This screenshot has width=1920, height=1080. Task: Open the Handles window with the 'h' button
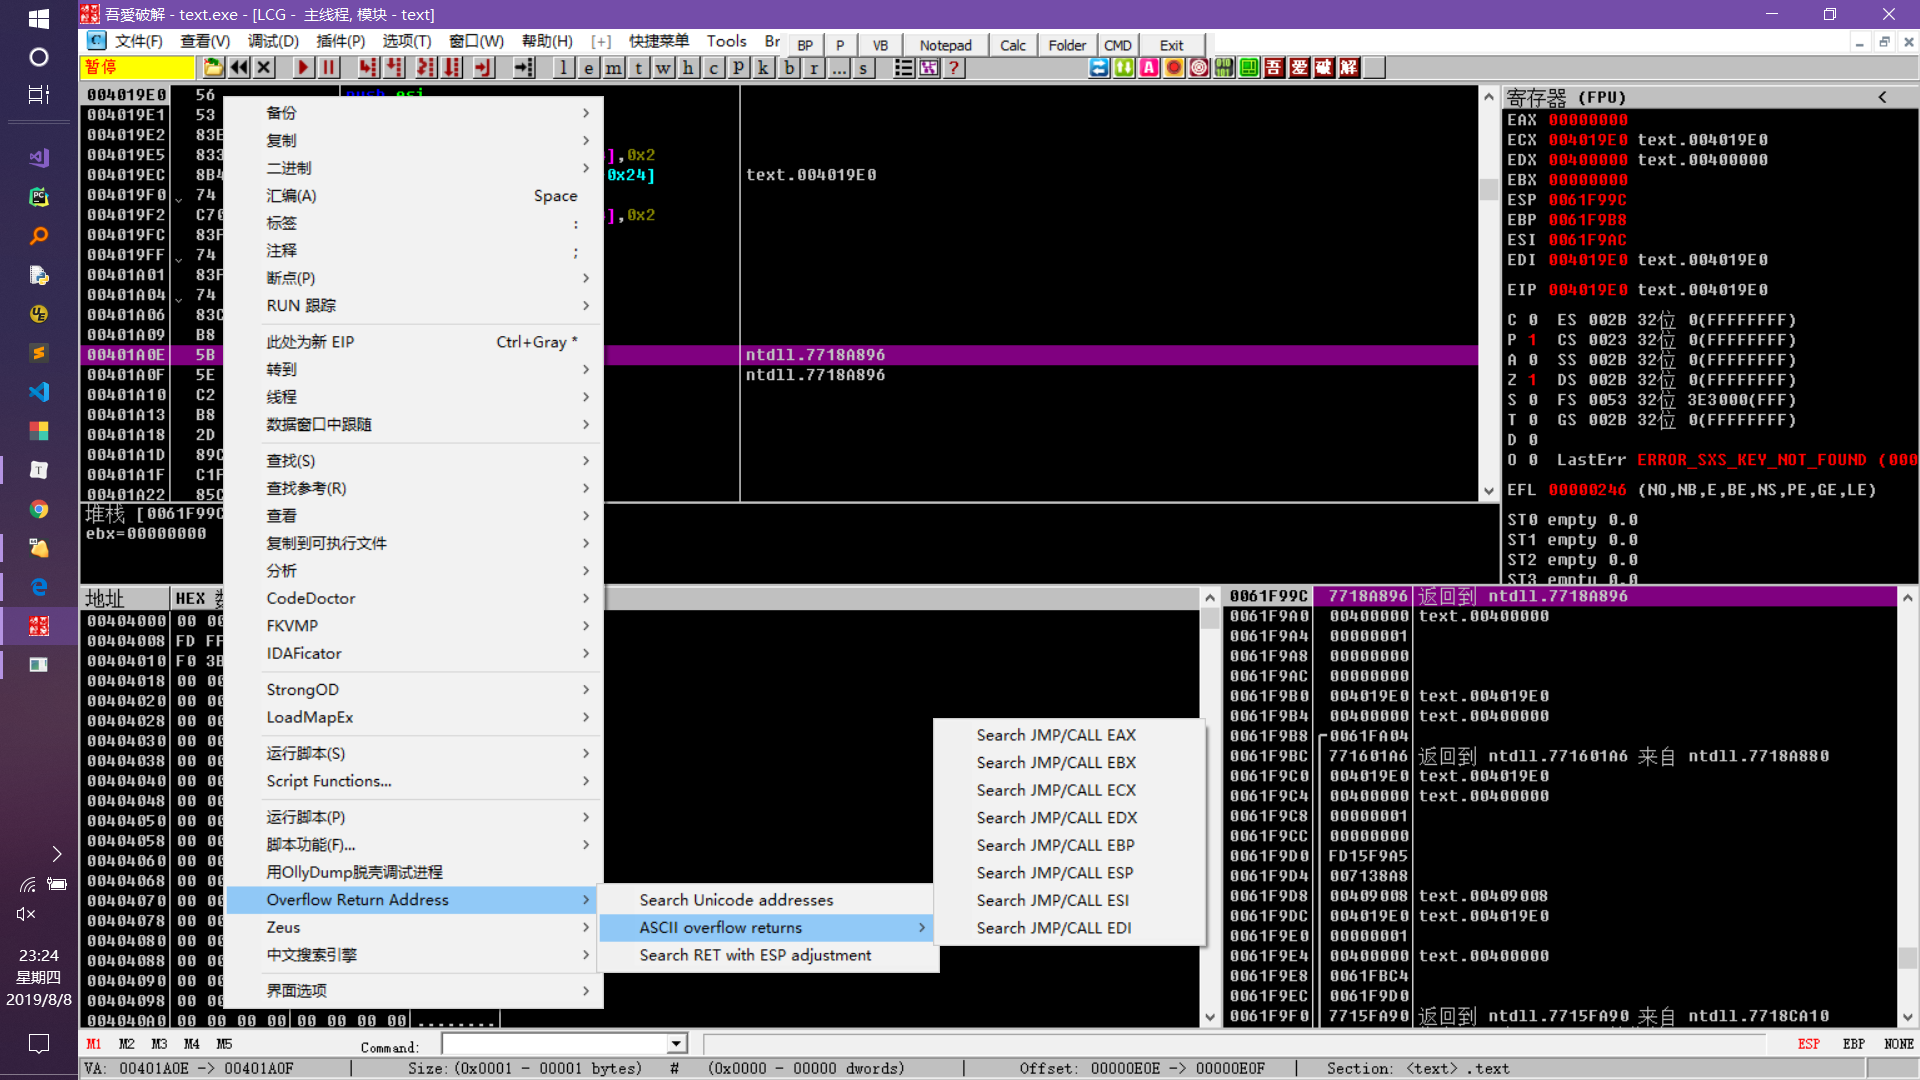click(689, 67)
